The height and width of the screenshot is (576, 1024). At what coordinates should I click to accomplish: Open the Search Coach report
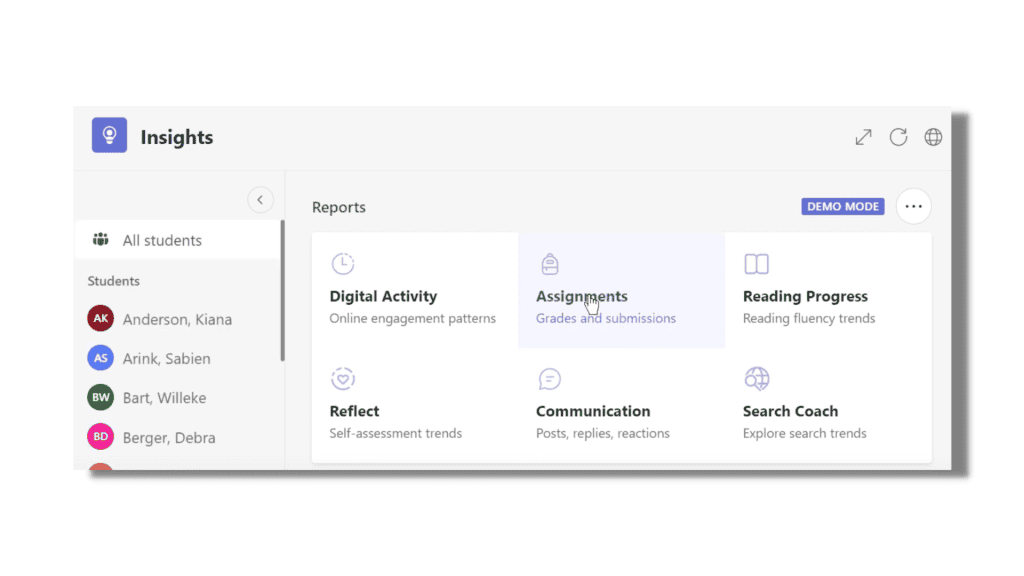[x=828, y=405]
